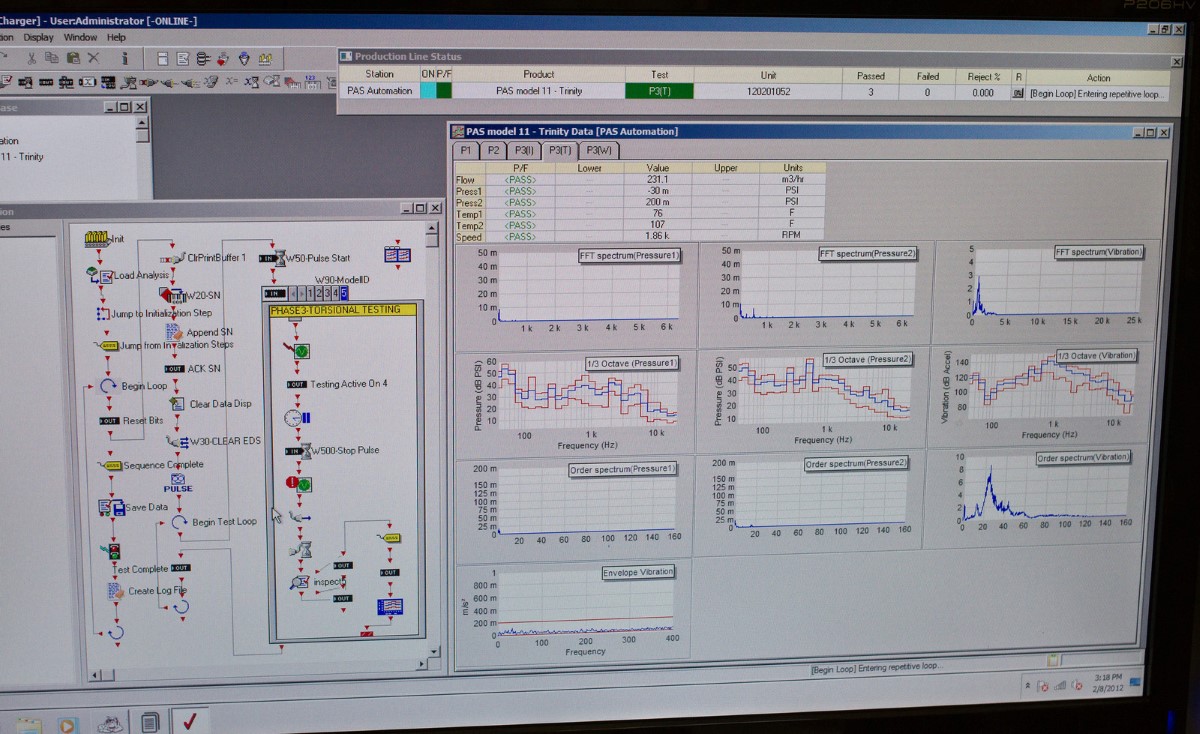The height and width of the screenshot is (734, 1200).
Task: Click the cyan ON status indicator
Action: point(428,91)
